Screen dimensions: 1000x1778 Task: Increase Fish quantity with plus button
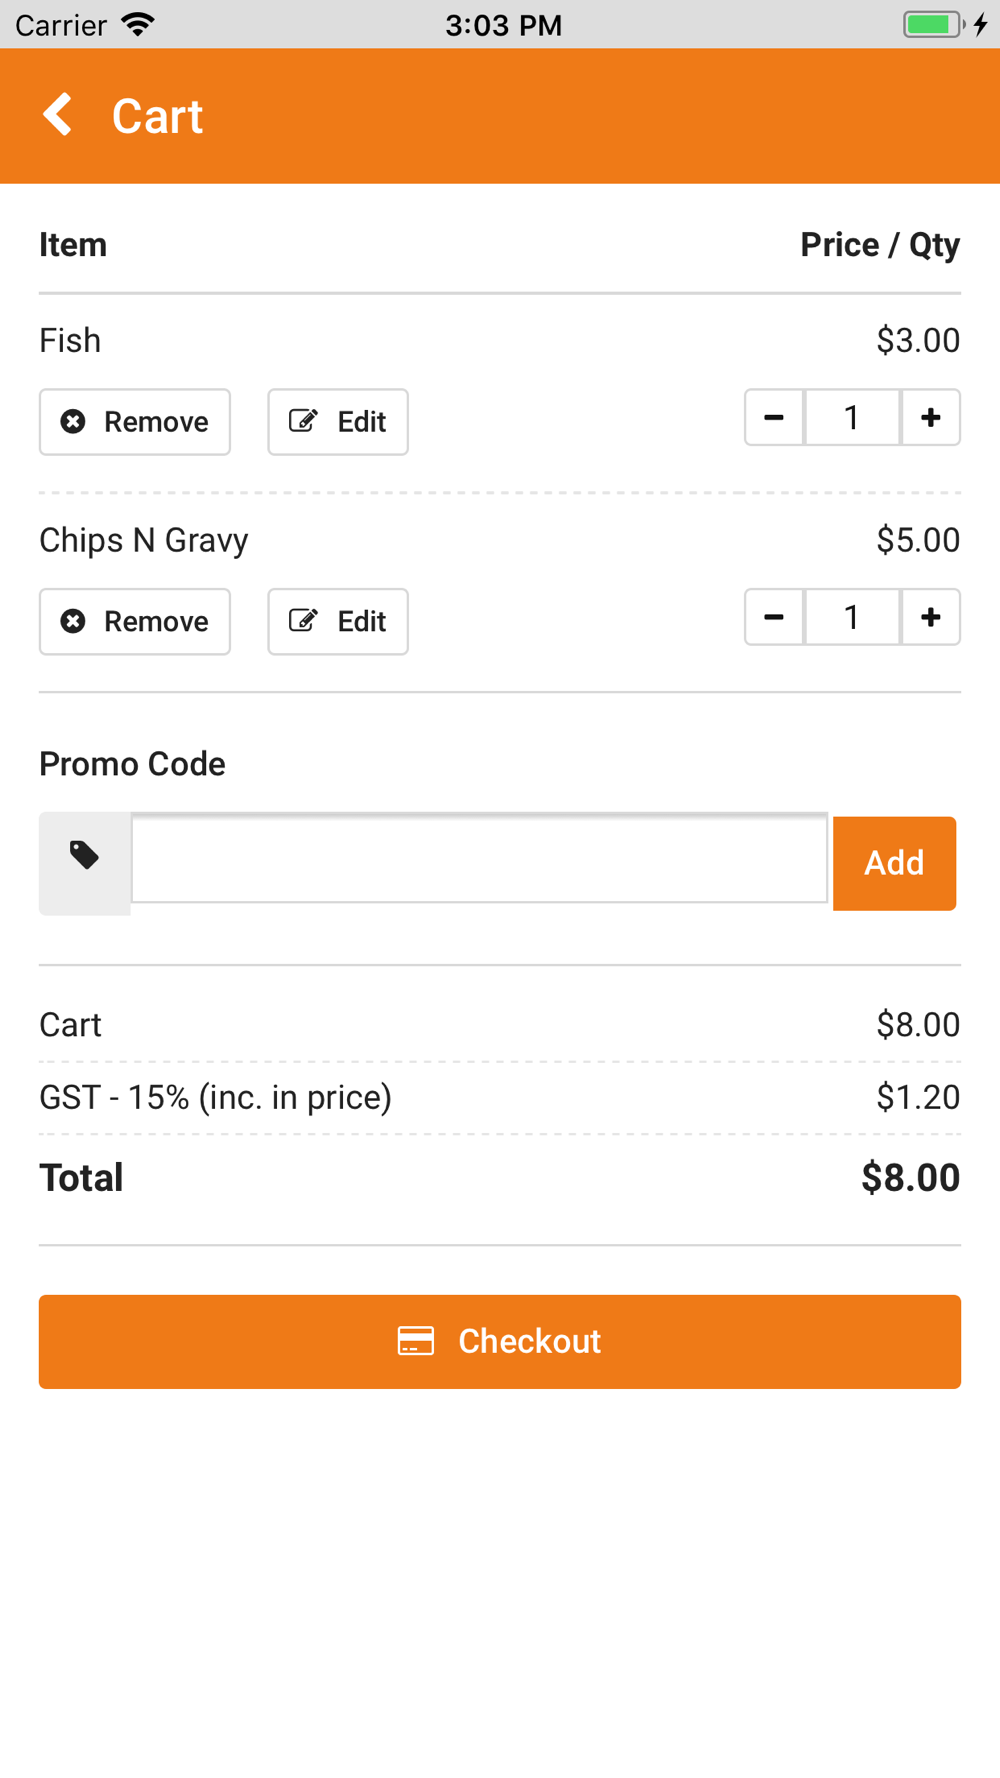tap(931, 418)
